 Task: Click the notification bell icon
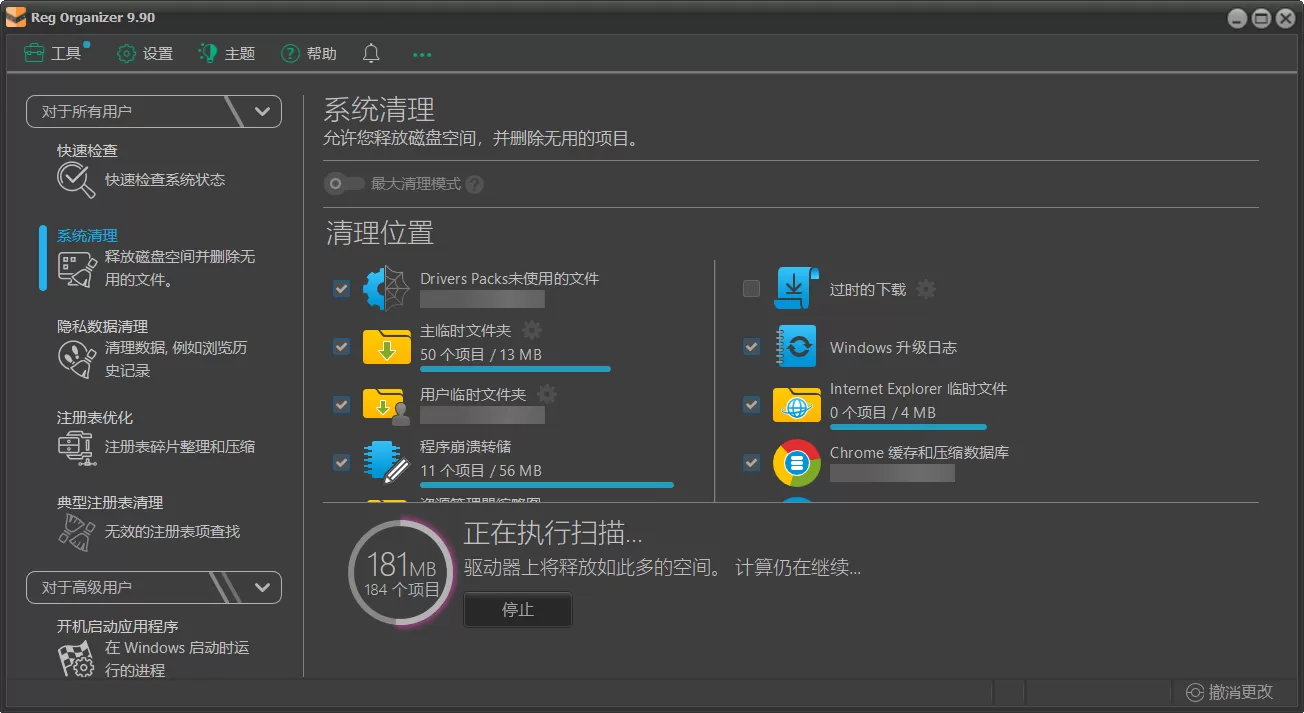click(x=370, y=53)
